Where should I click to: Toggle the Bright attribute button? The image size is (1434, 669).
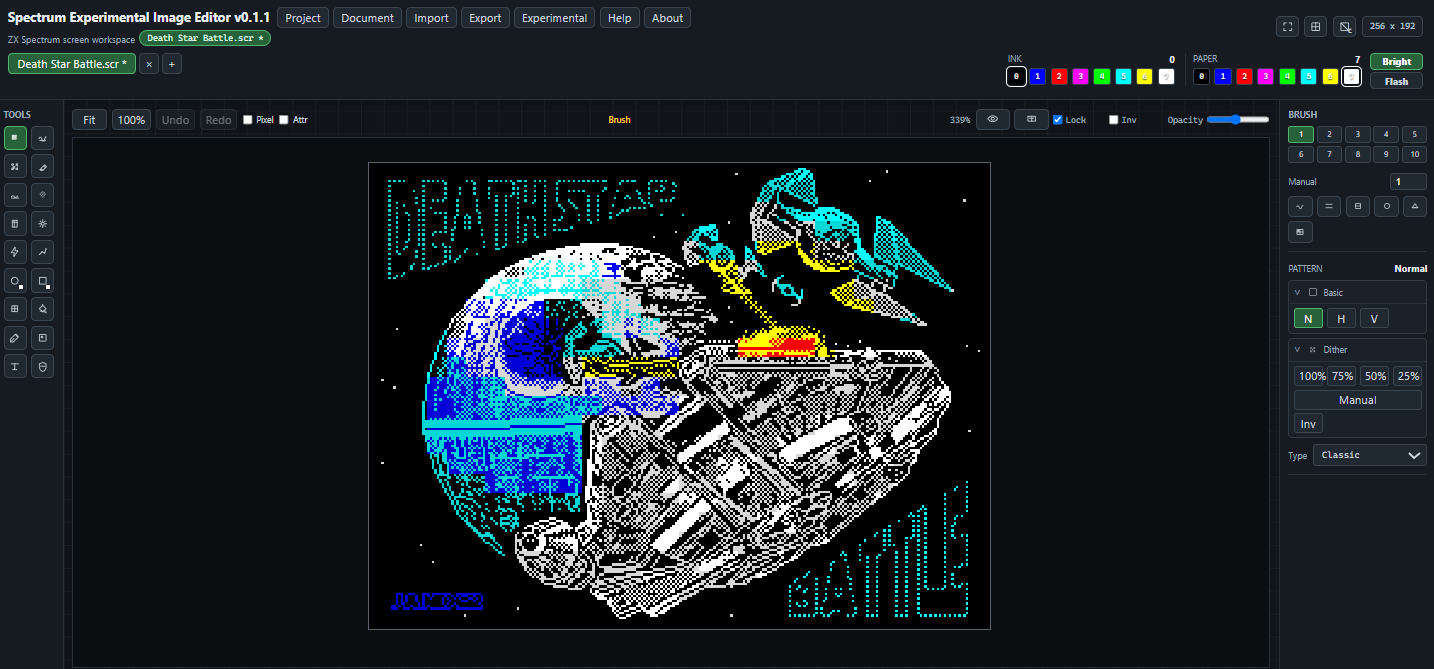tap(1397, 62)
